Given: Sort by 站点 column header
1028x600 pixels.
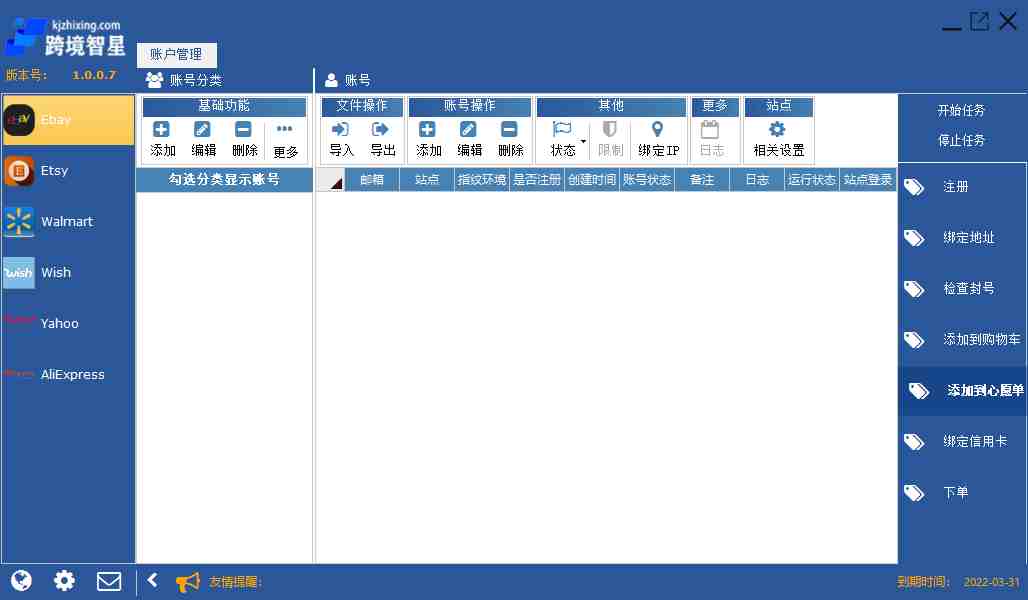Looking at the screenshot, I should point(427,180).
